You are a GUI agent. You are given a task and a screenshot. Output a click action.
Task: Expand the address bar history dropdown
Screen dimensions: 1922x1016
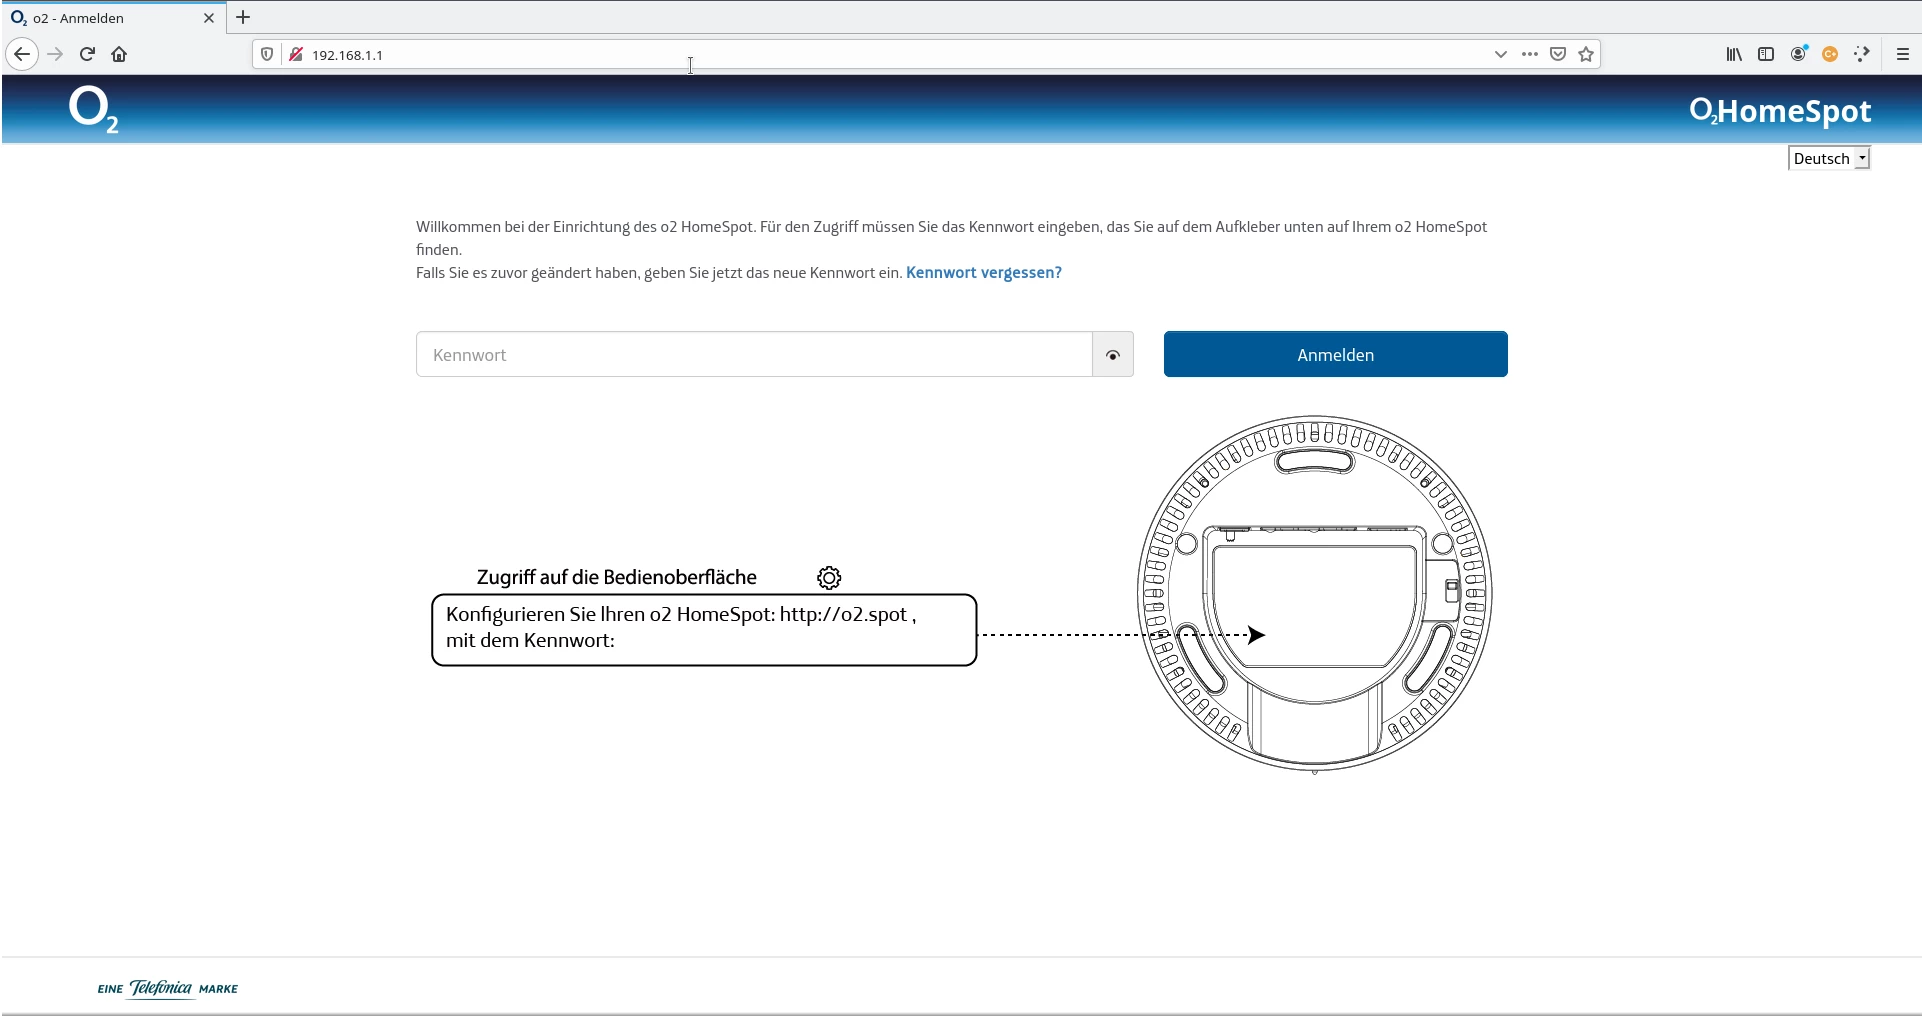pos(1500,54)
